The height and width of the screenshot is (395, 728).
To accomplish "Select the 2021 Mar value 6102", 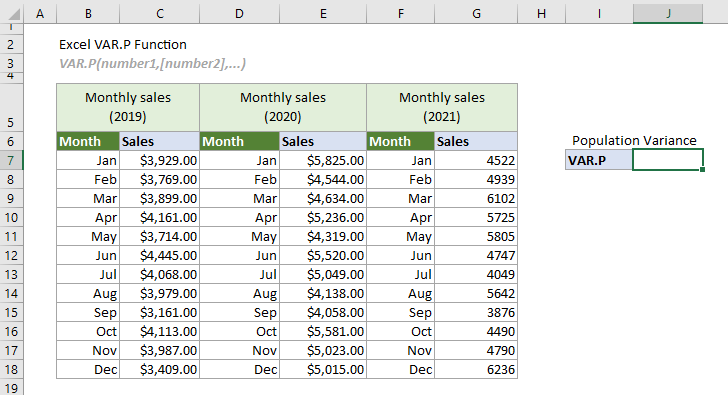I will (476, 199).
